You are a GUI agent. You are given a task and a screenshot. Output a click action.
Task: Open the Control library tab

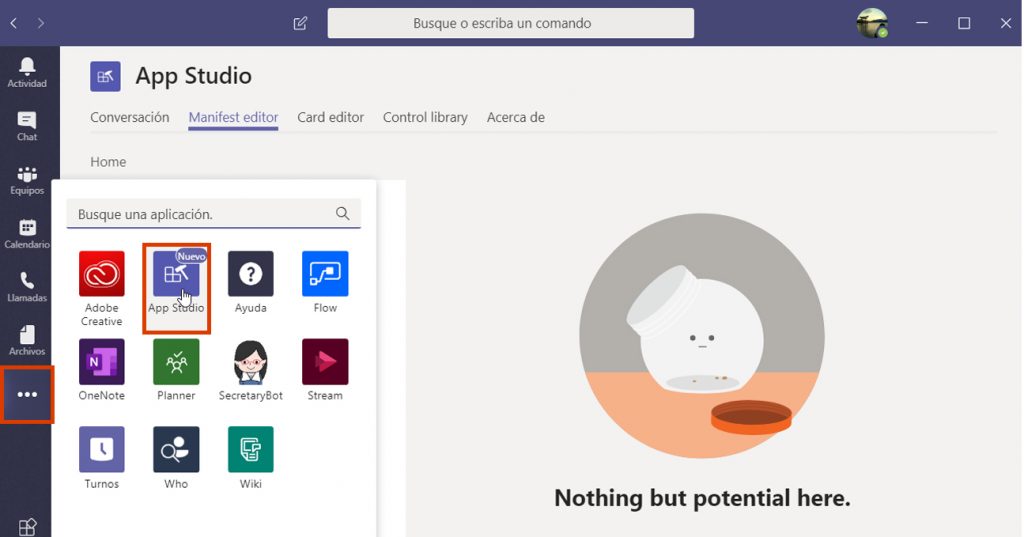click(425, 118)
